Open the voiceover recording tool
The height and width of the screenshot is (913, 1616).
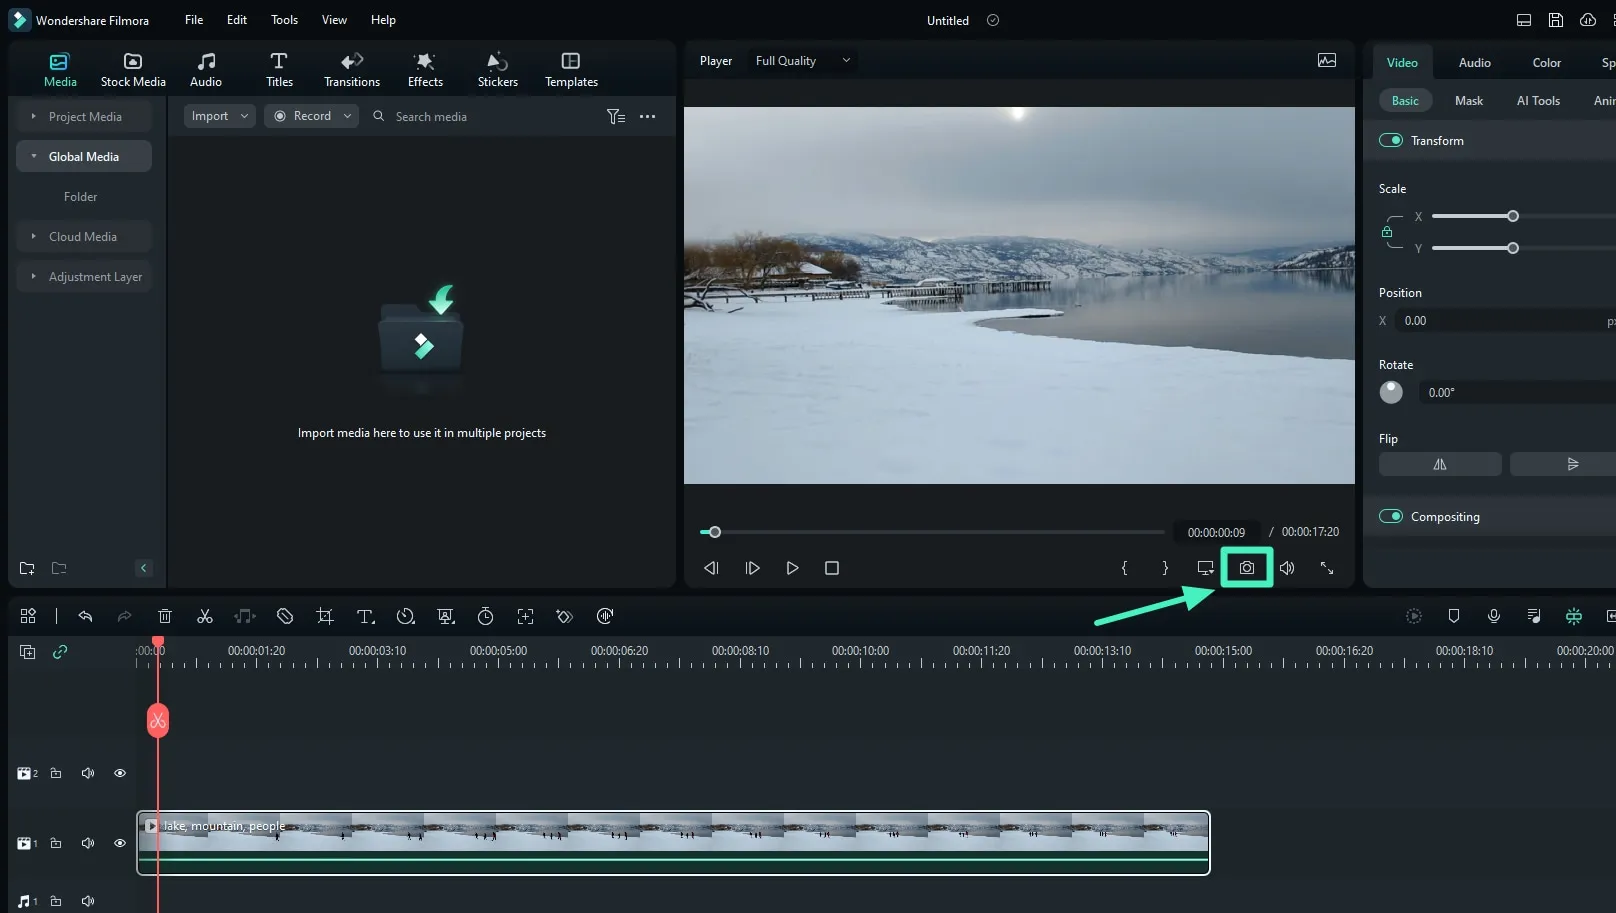[x=1494, y=616]
